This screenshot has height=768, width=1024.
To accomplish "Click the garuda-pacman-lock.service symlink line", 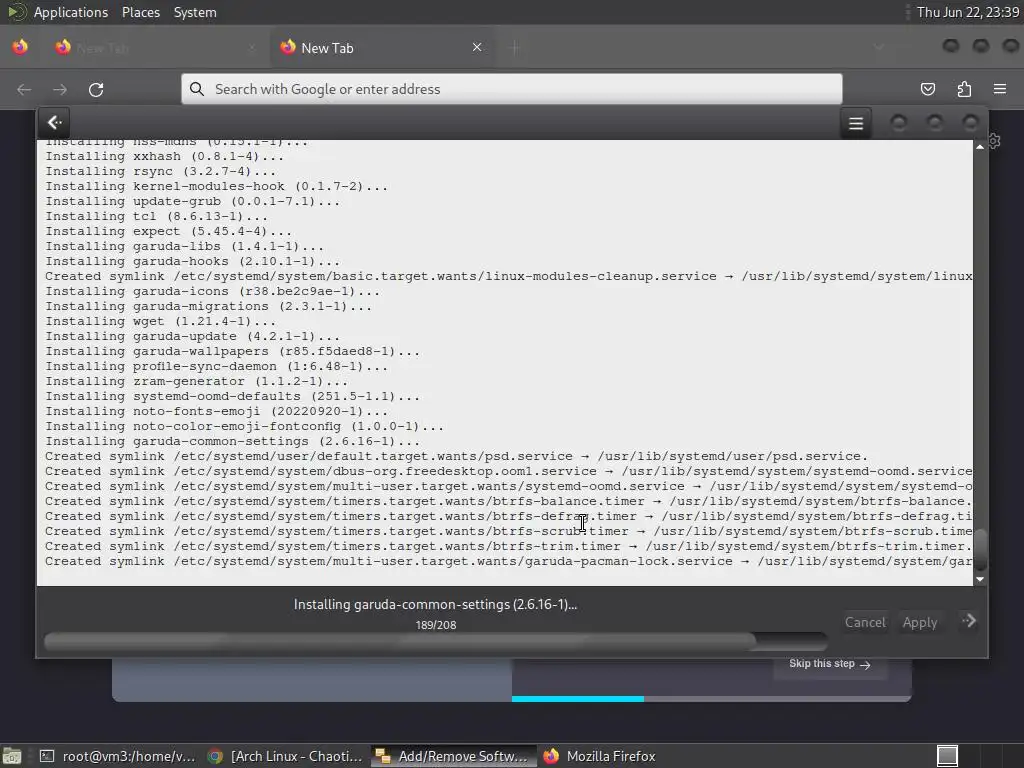I will [x=508, y=562].
